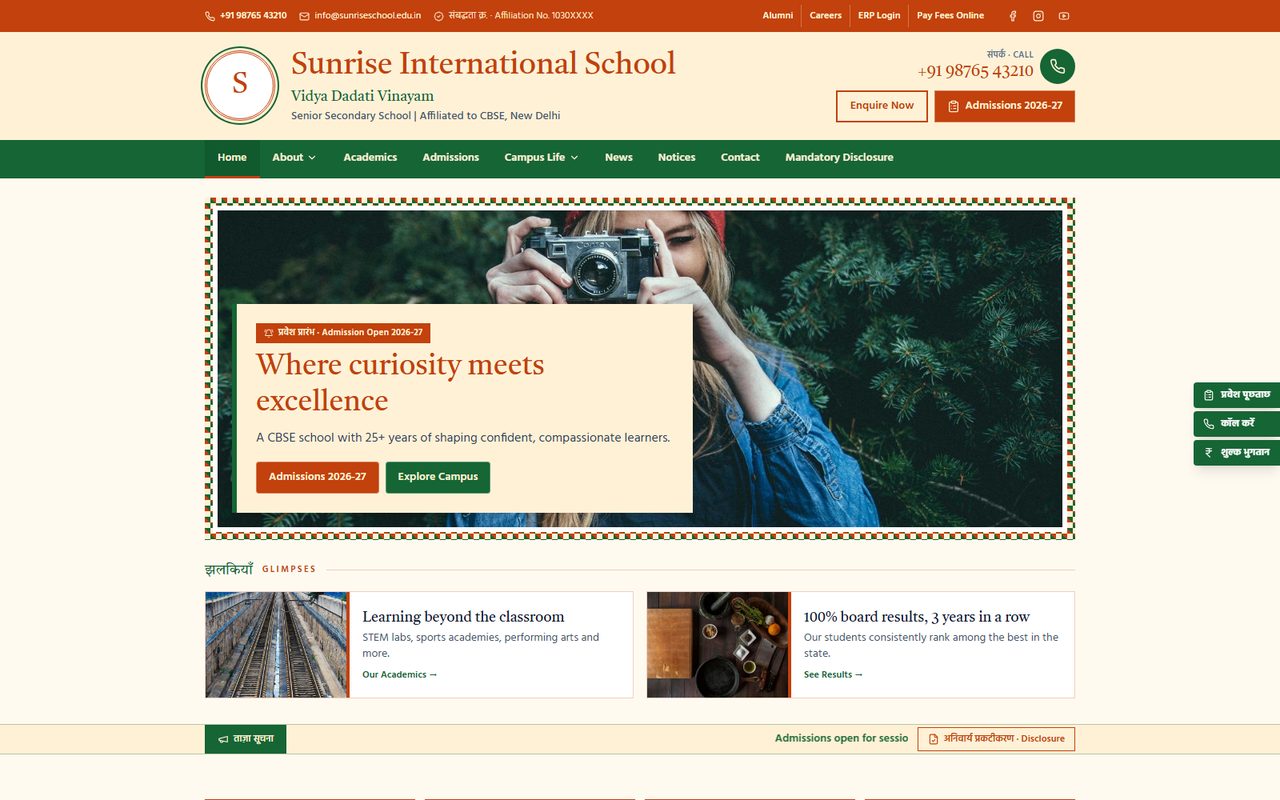Open the Alumni link

(x=778, y=16)
